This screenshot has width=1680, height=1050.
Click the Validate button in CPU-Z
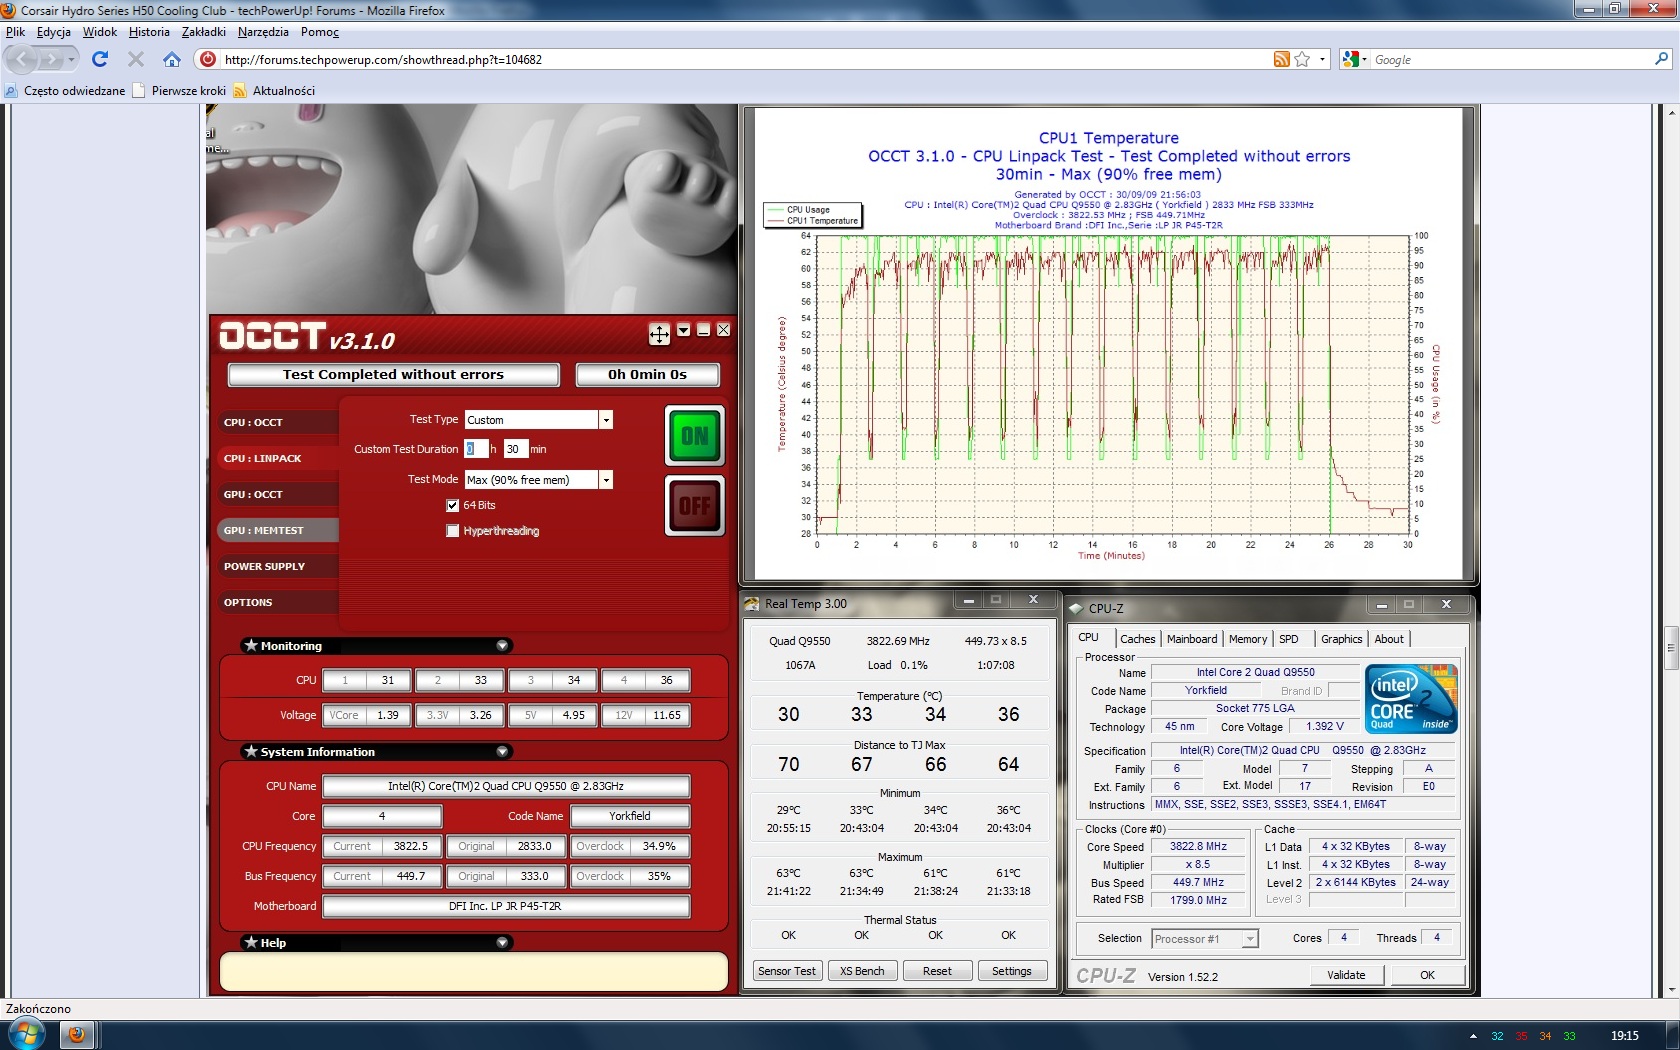coord(1345,975)
